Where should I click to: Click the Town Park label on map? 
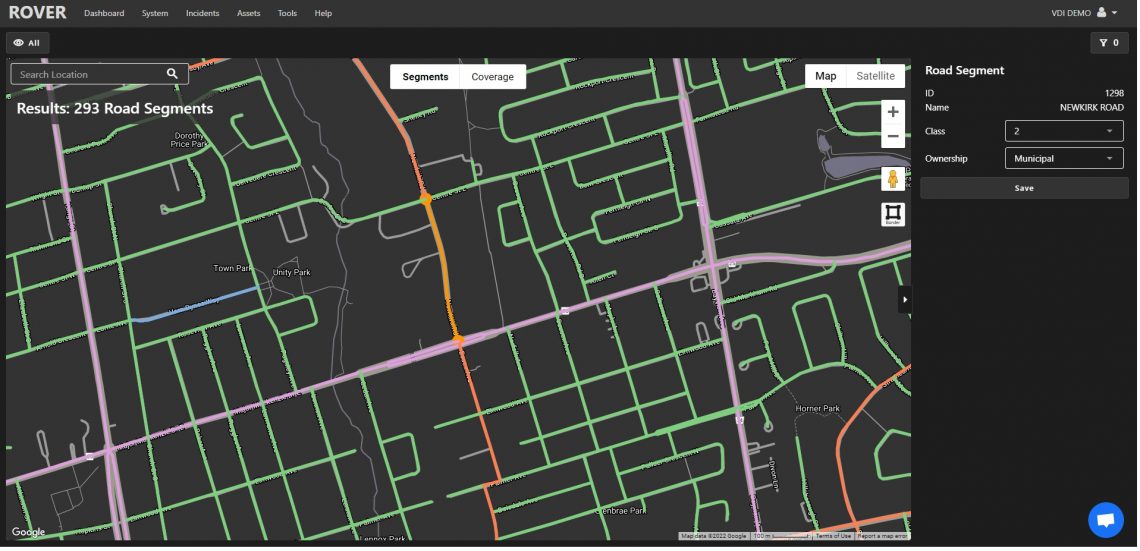point(232,268)
